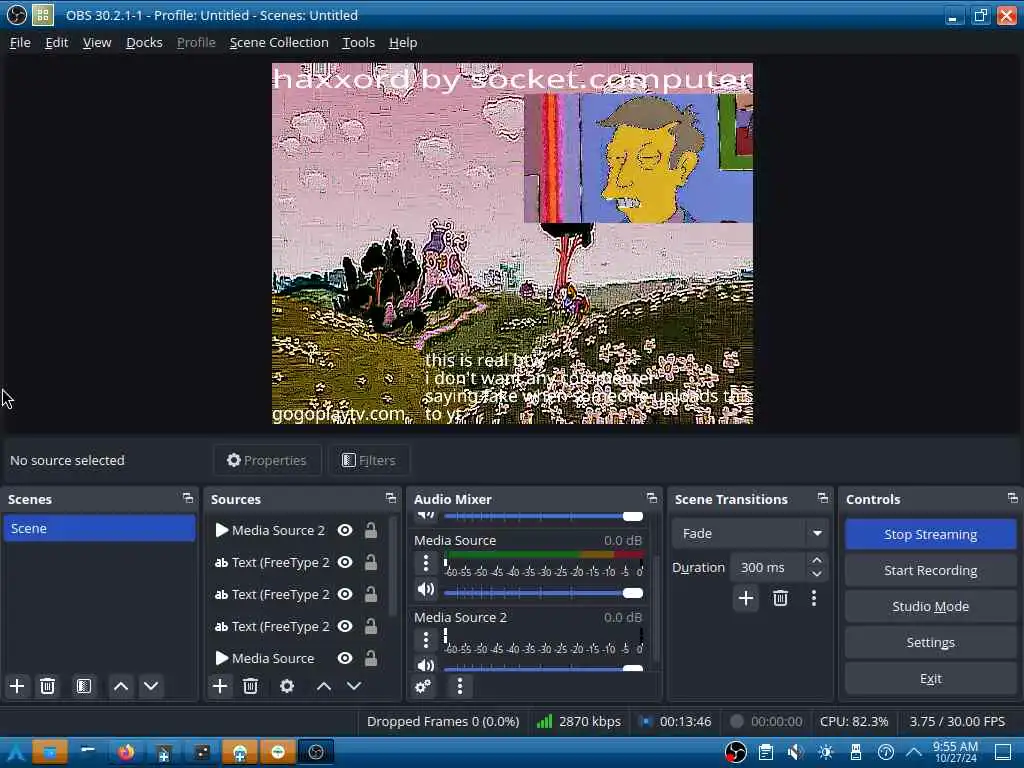
Task: Move scene up arrow in Scenes panel
Action: pyautogui.click(x=121, y=686)
